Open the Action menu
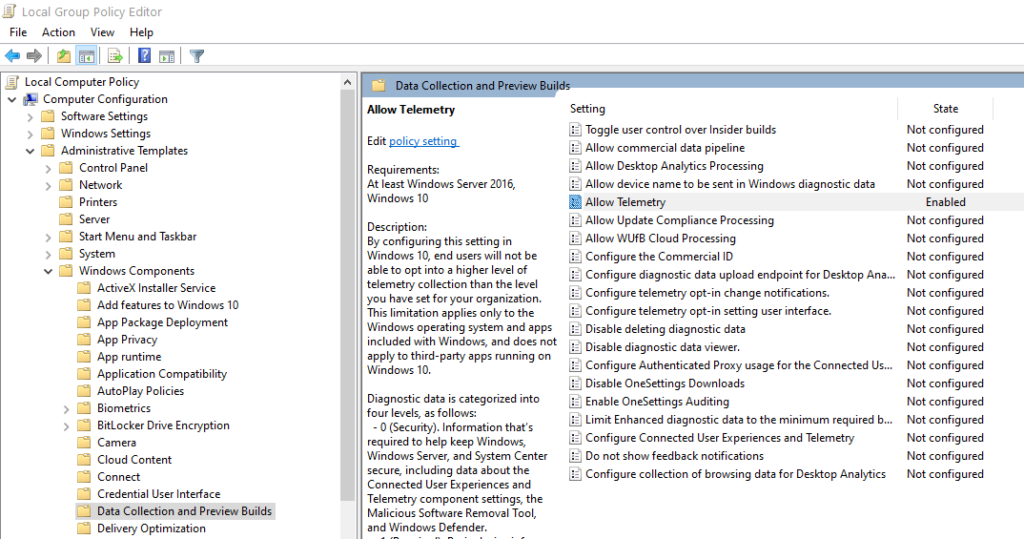Screen dimensions: 1024x539 (x=58, y=32)
